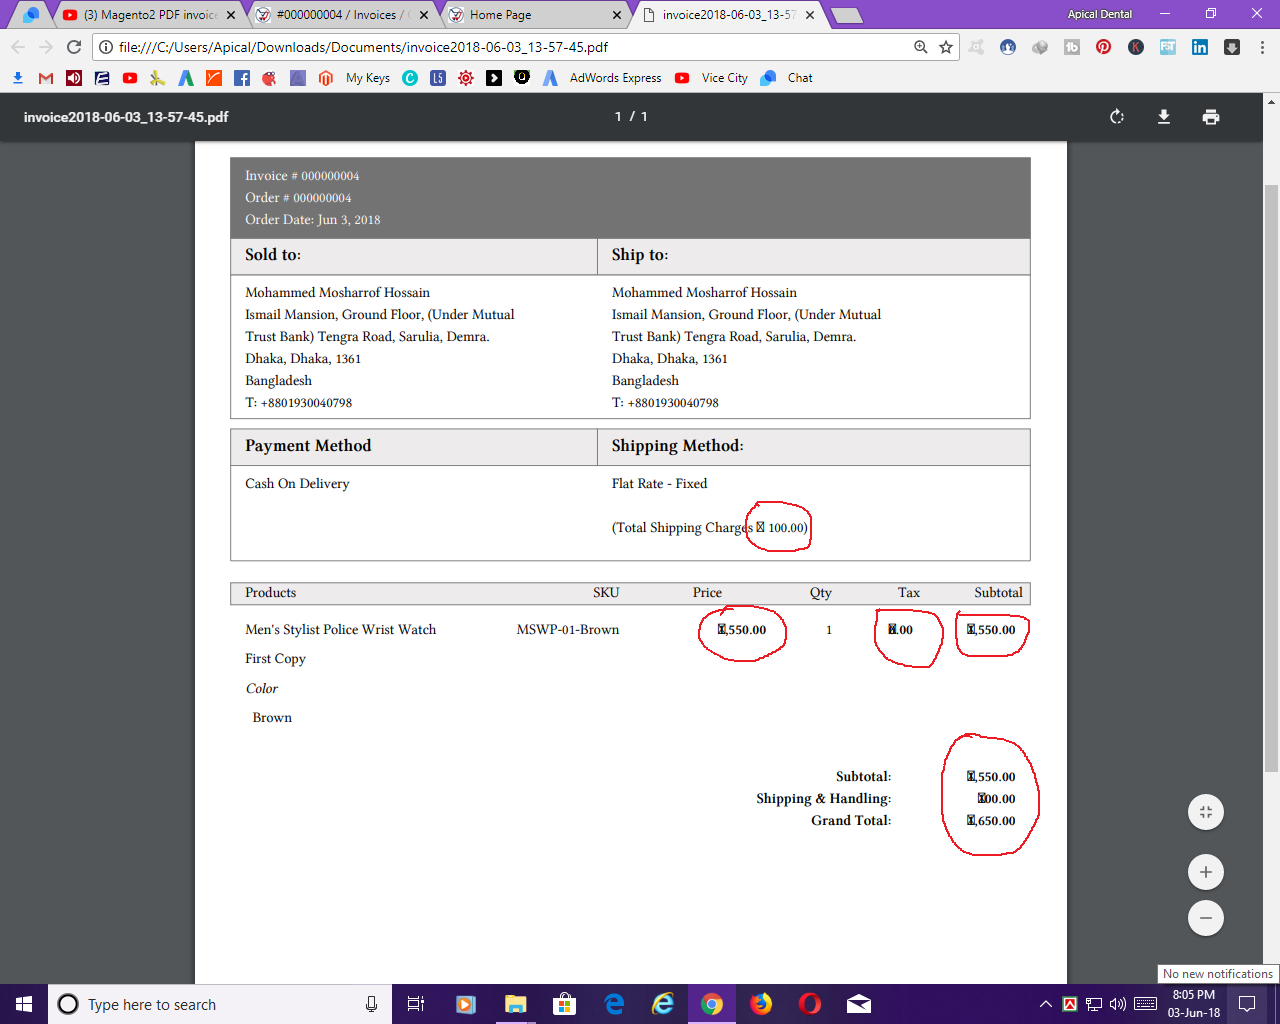Viewport: 1280px width, 1024px height.
Task: Rotate the PDF clockwise
Action: pos(1117,117)
